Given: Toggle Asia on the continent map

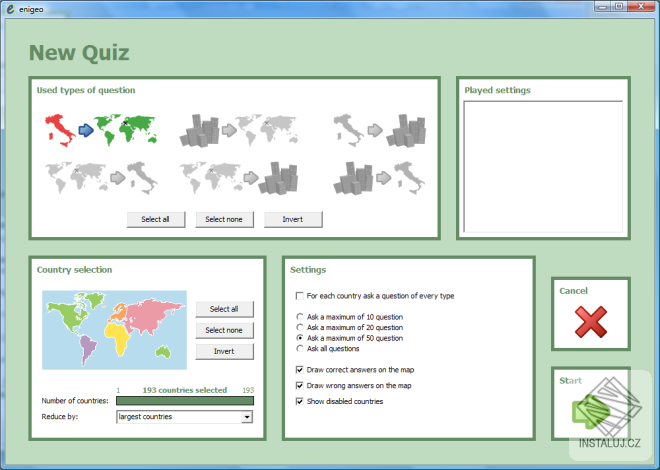Looking at the screenshot, I should click(x=154, y=316).
